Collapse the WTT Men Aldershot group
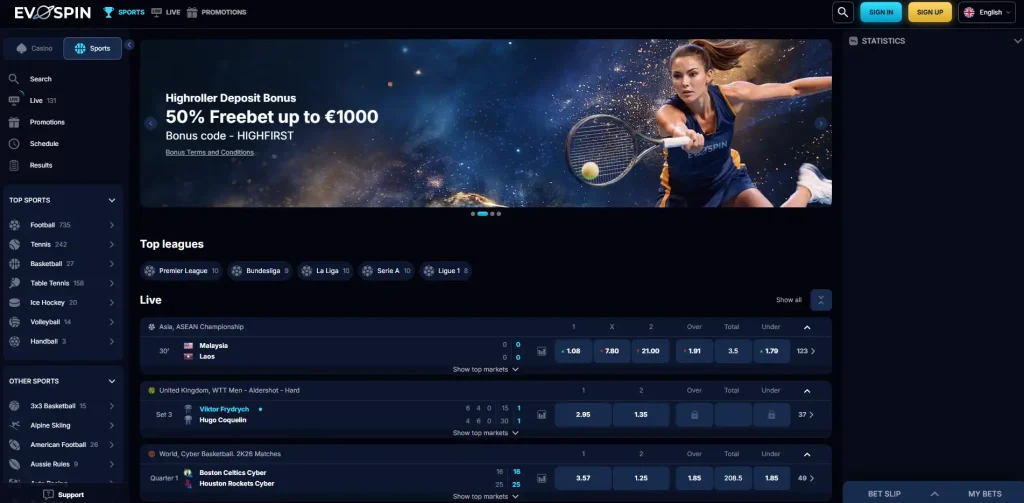 click(x=807, y=391)
